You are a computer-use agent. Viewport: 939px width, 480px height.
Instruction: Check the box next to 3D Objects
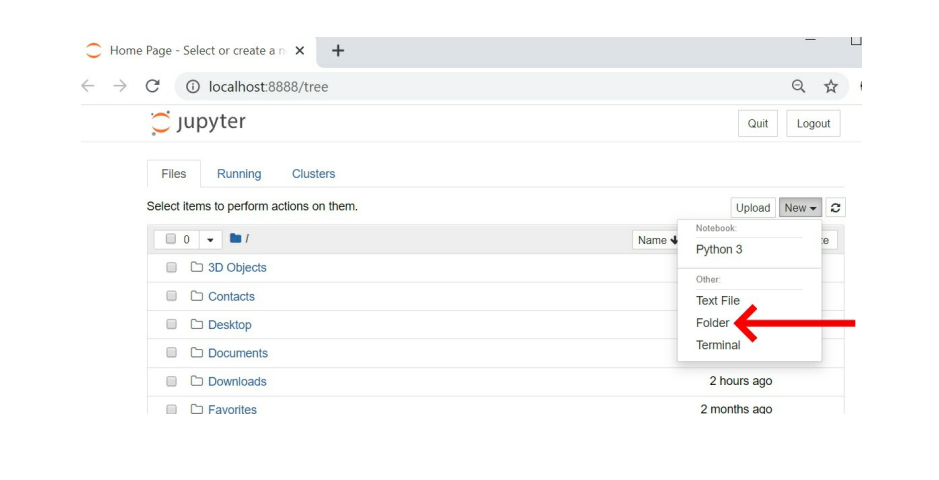pyautogui.click(x=171, y=267)
